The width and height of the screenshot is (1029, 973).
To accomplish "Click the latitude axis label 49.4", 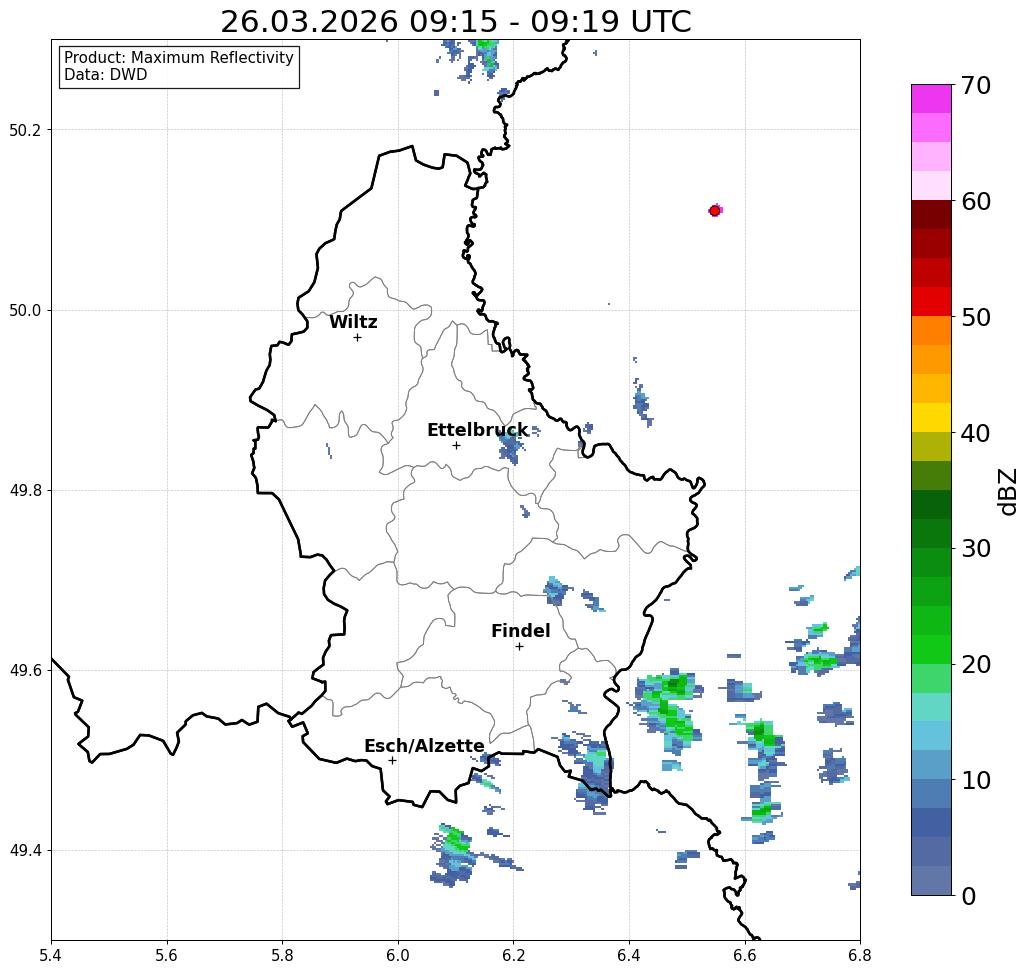I will [x=24, y=851].
